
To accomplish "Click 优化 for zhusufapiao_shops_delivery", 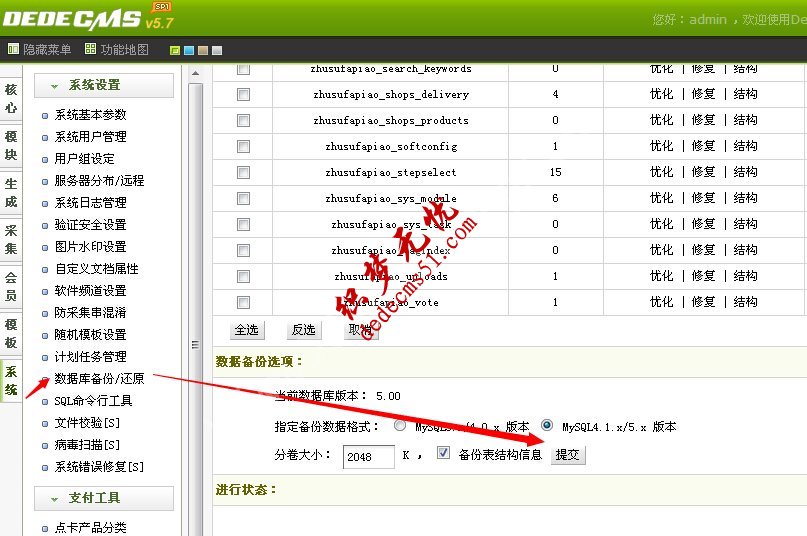I will click(x=662, y=94).
